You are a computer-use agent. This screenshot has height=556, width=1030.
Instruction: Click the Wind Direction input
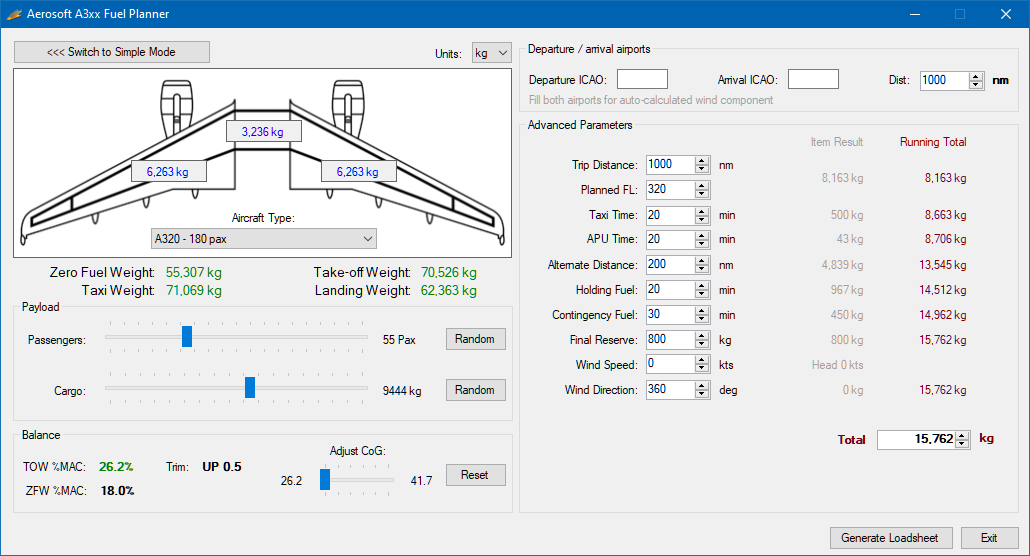click(x=670, y=389)
